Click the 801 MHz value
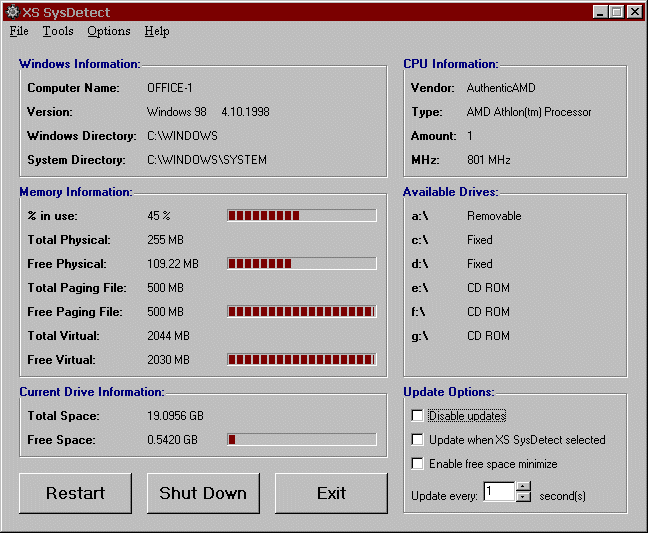The height and width of the screenshot is (533, 648). point(489,160)
